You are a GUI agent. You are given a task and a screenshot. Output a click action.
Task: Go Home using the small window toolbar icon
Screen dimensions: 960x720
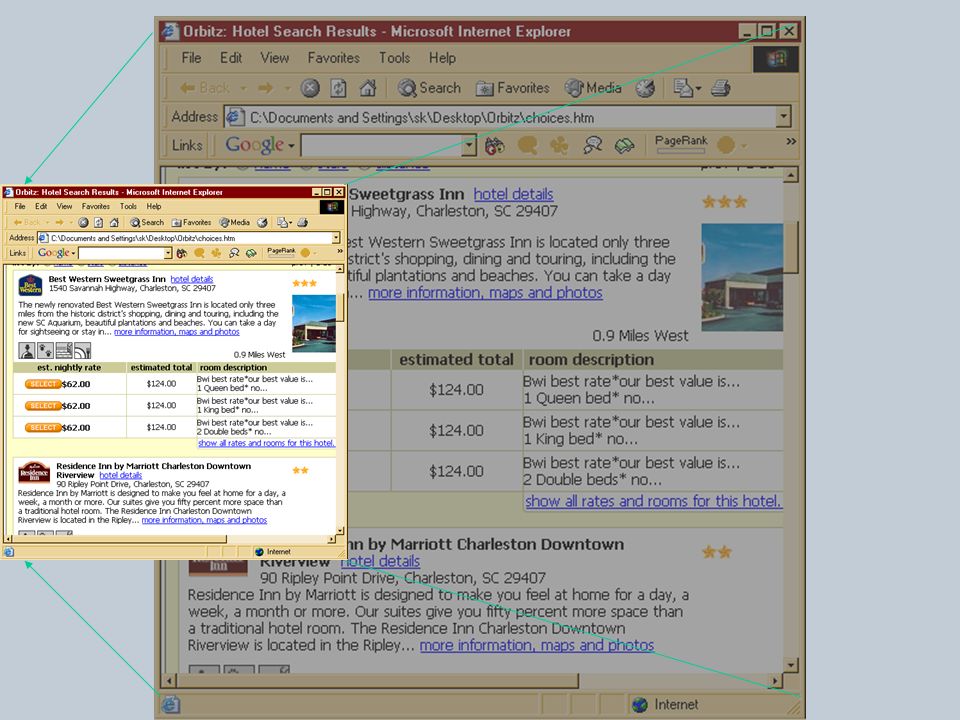point(114,222)
